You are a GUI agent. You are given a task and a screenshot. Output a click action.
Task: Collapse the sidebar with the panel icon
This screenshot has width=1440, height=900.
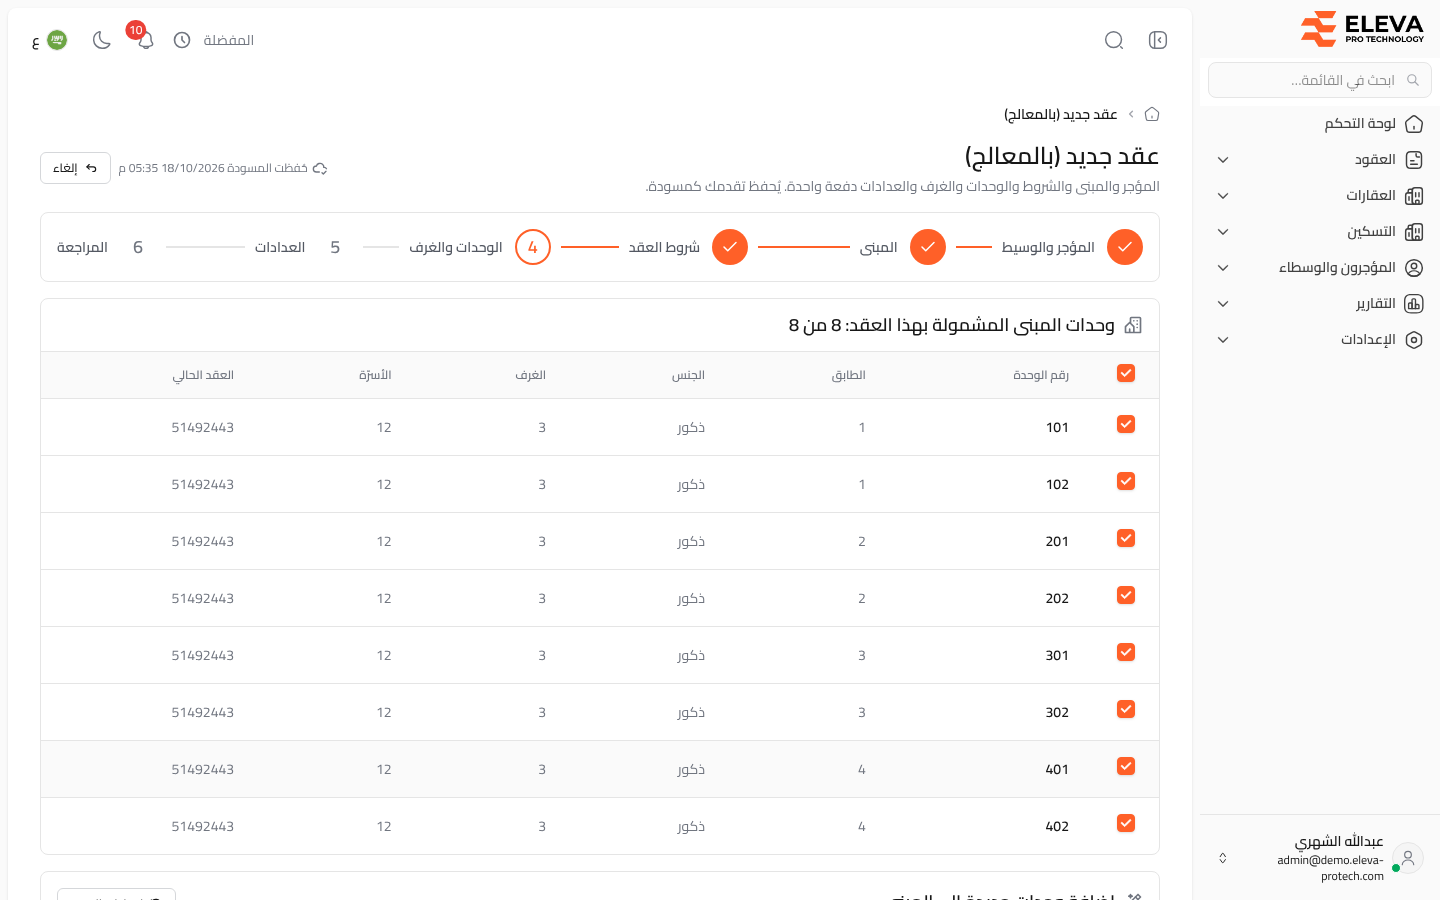point(1158,40)
